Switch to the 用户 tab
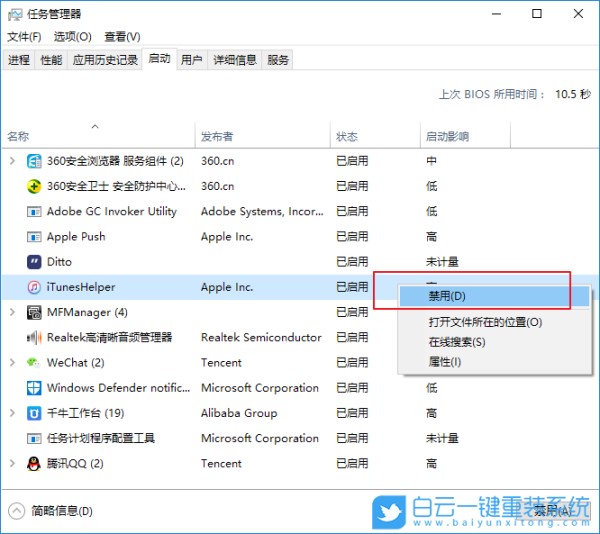This screenshot has height=534, width=600. 192,60
